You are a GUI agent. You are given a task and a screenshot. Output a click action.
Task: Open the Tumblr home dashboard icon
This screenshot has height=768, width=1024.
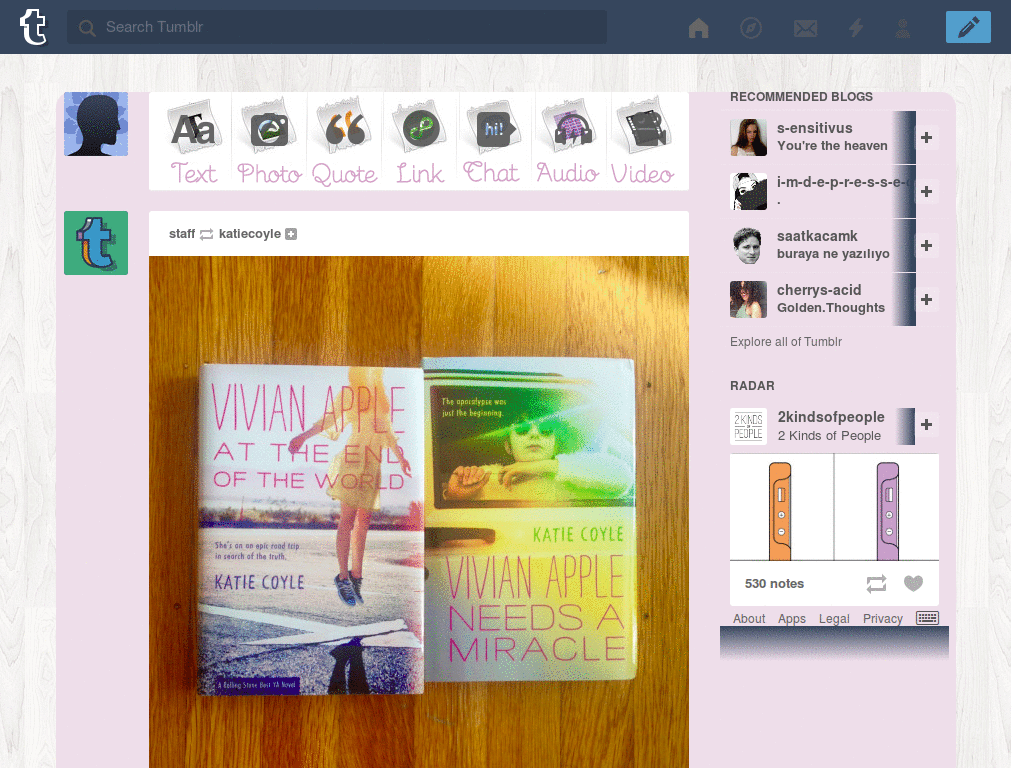[698, 27]
